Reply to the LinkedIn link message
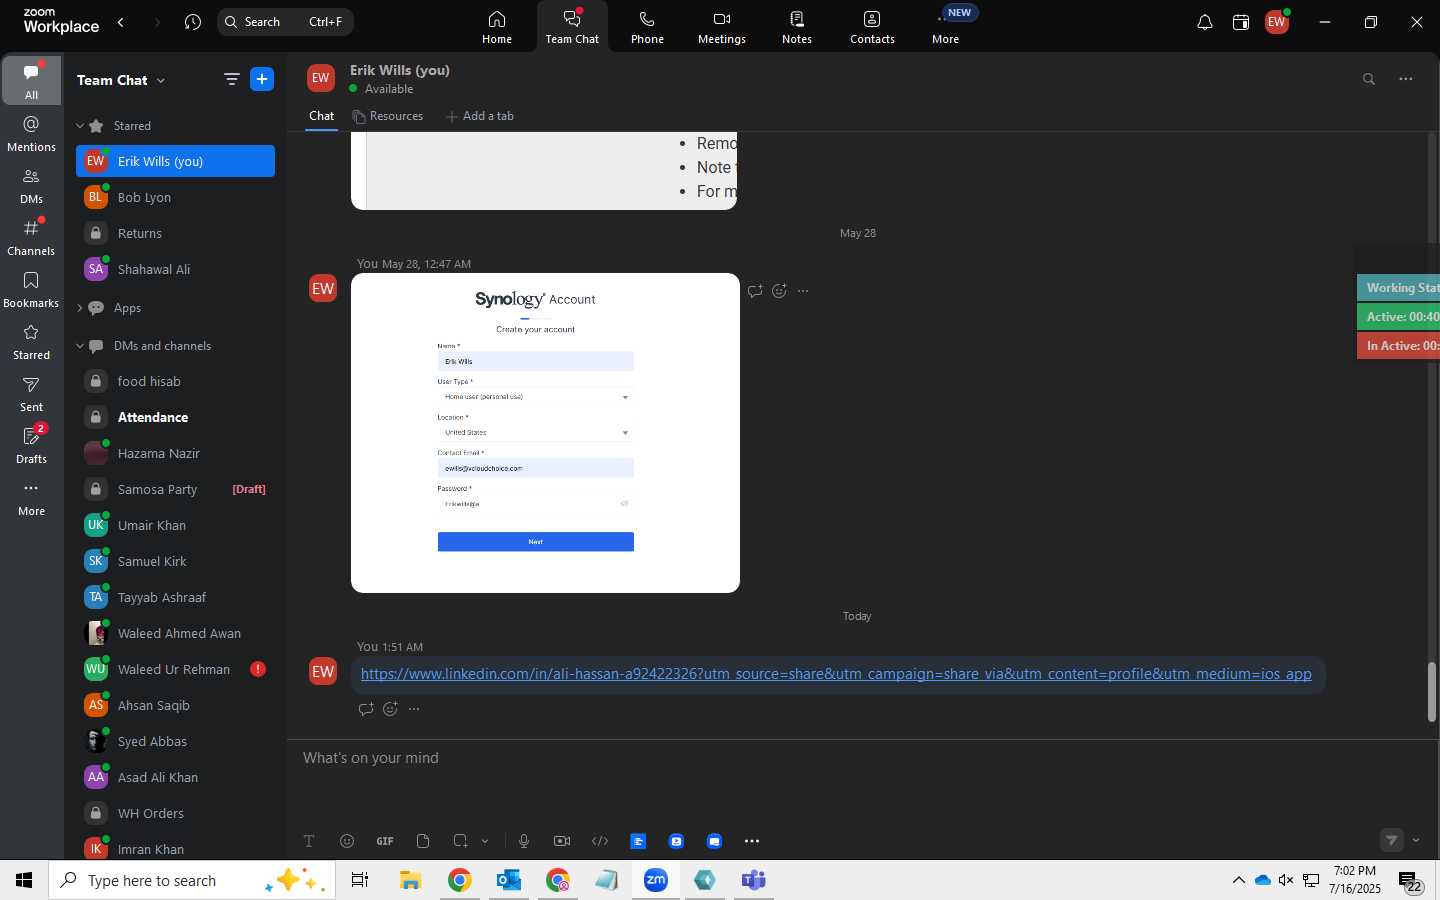 (366, 709)
